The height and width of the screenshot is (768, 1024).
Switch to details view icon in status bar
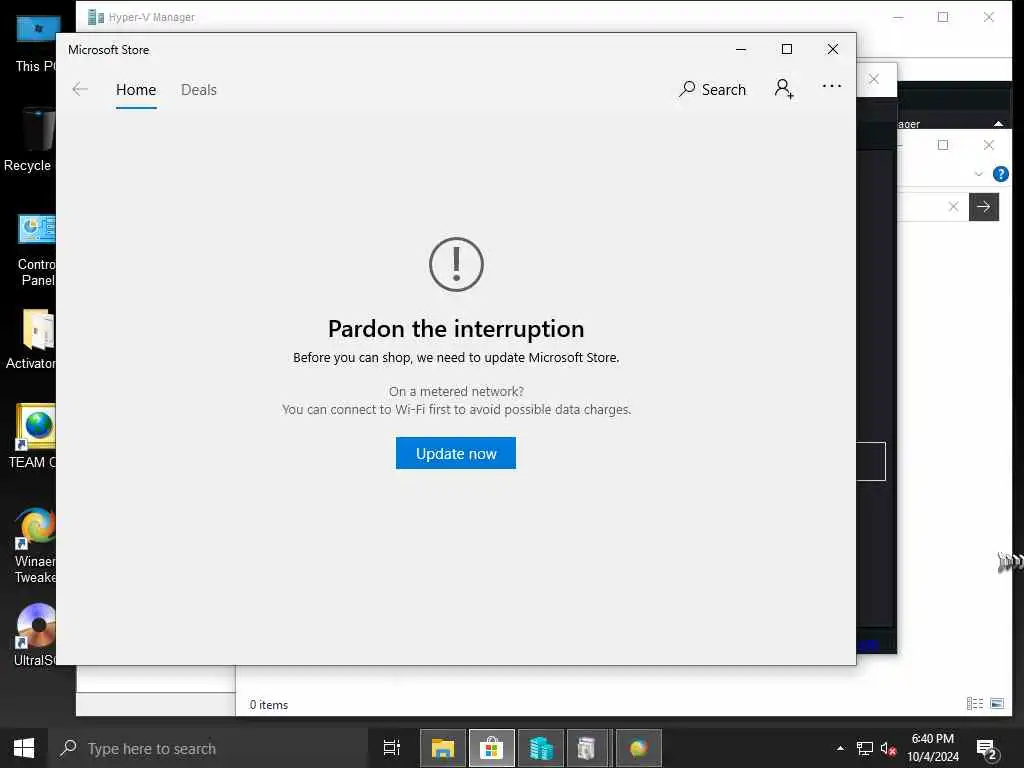(974, 703)
